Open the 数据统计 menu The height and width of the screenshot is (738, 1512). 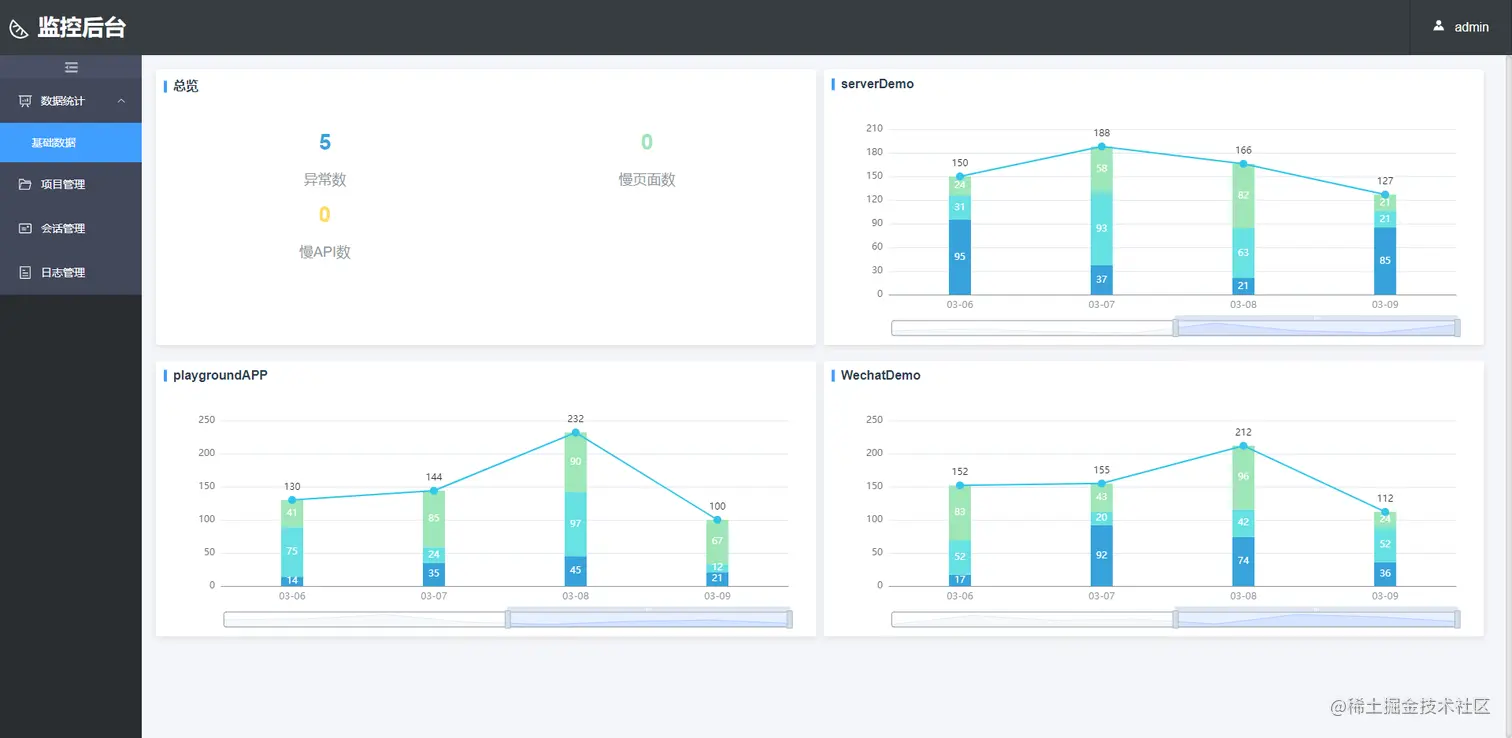tap(71, 101)
